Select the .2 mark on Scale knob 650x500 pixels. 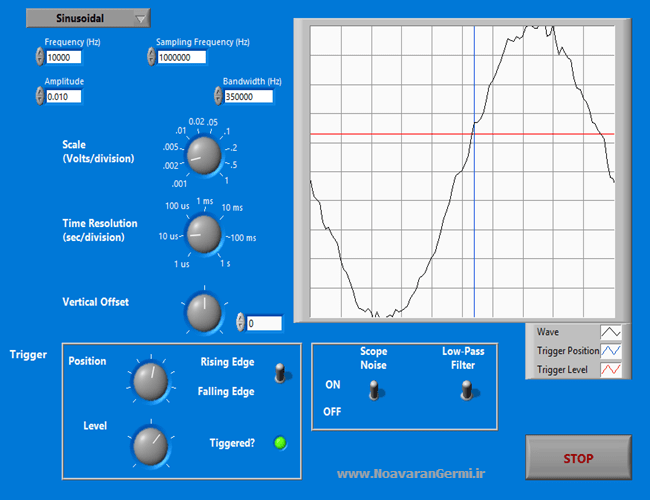tap(234, 148)
